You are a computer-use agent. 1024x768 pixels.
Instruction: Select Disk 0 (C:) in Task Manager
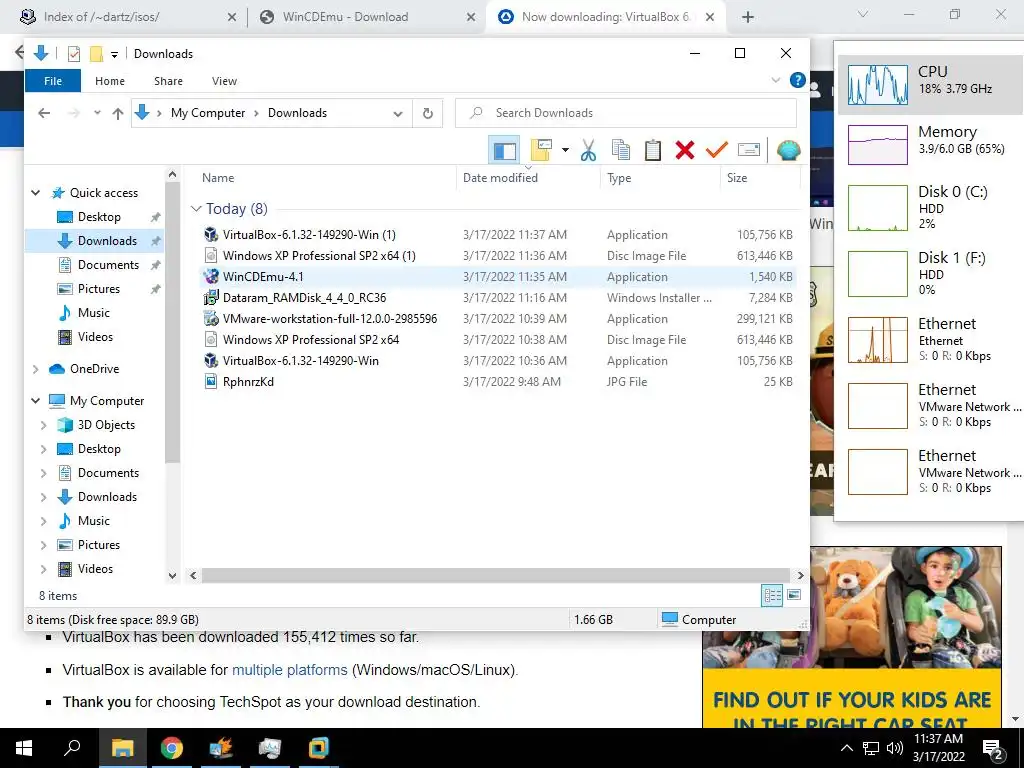(930, 208)
